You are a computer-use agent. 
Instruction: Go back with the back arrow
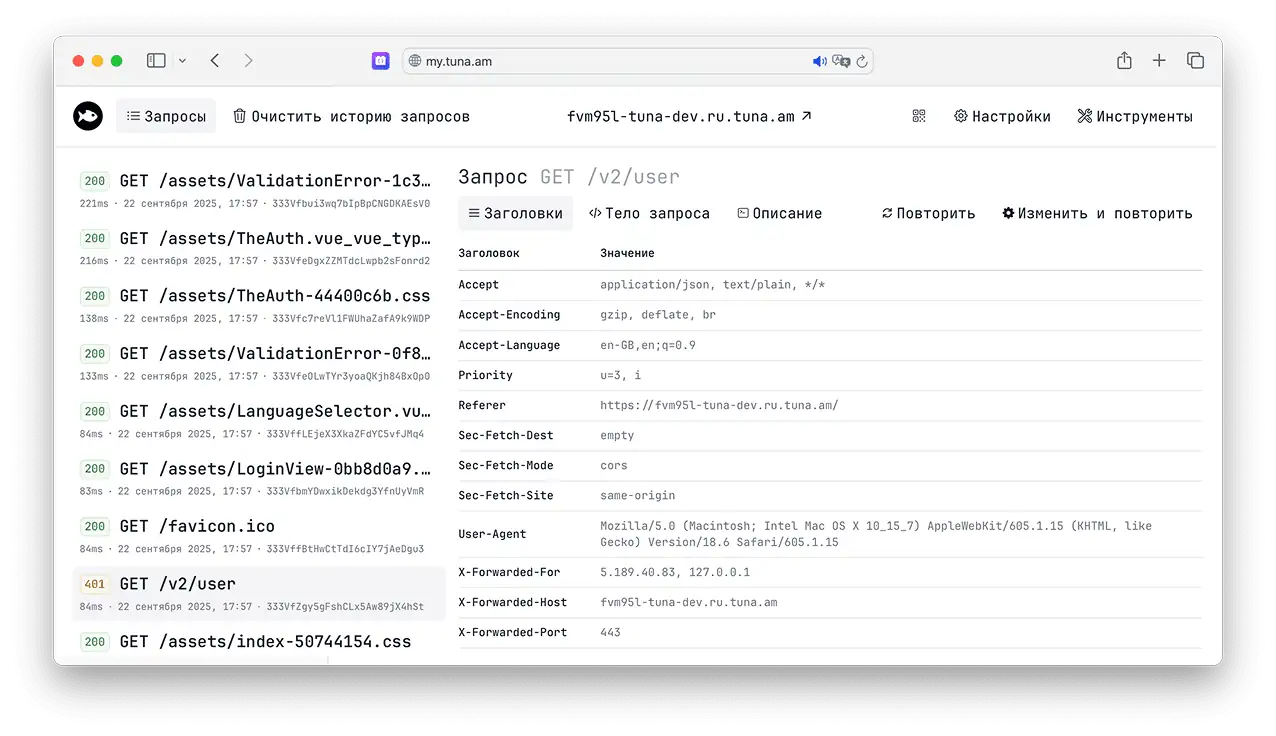215,61
